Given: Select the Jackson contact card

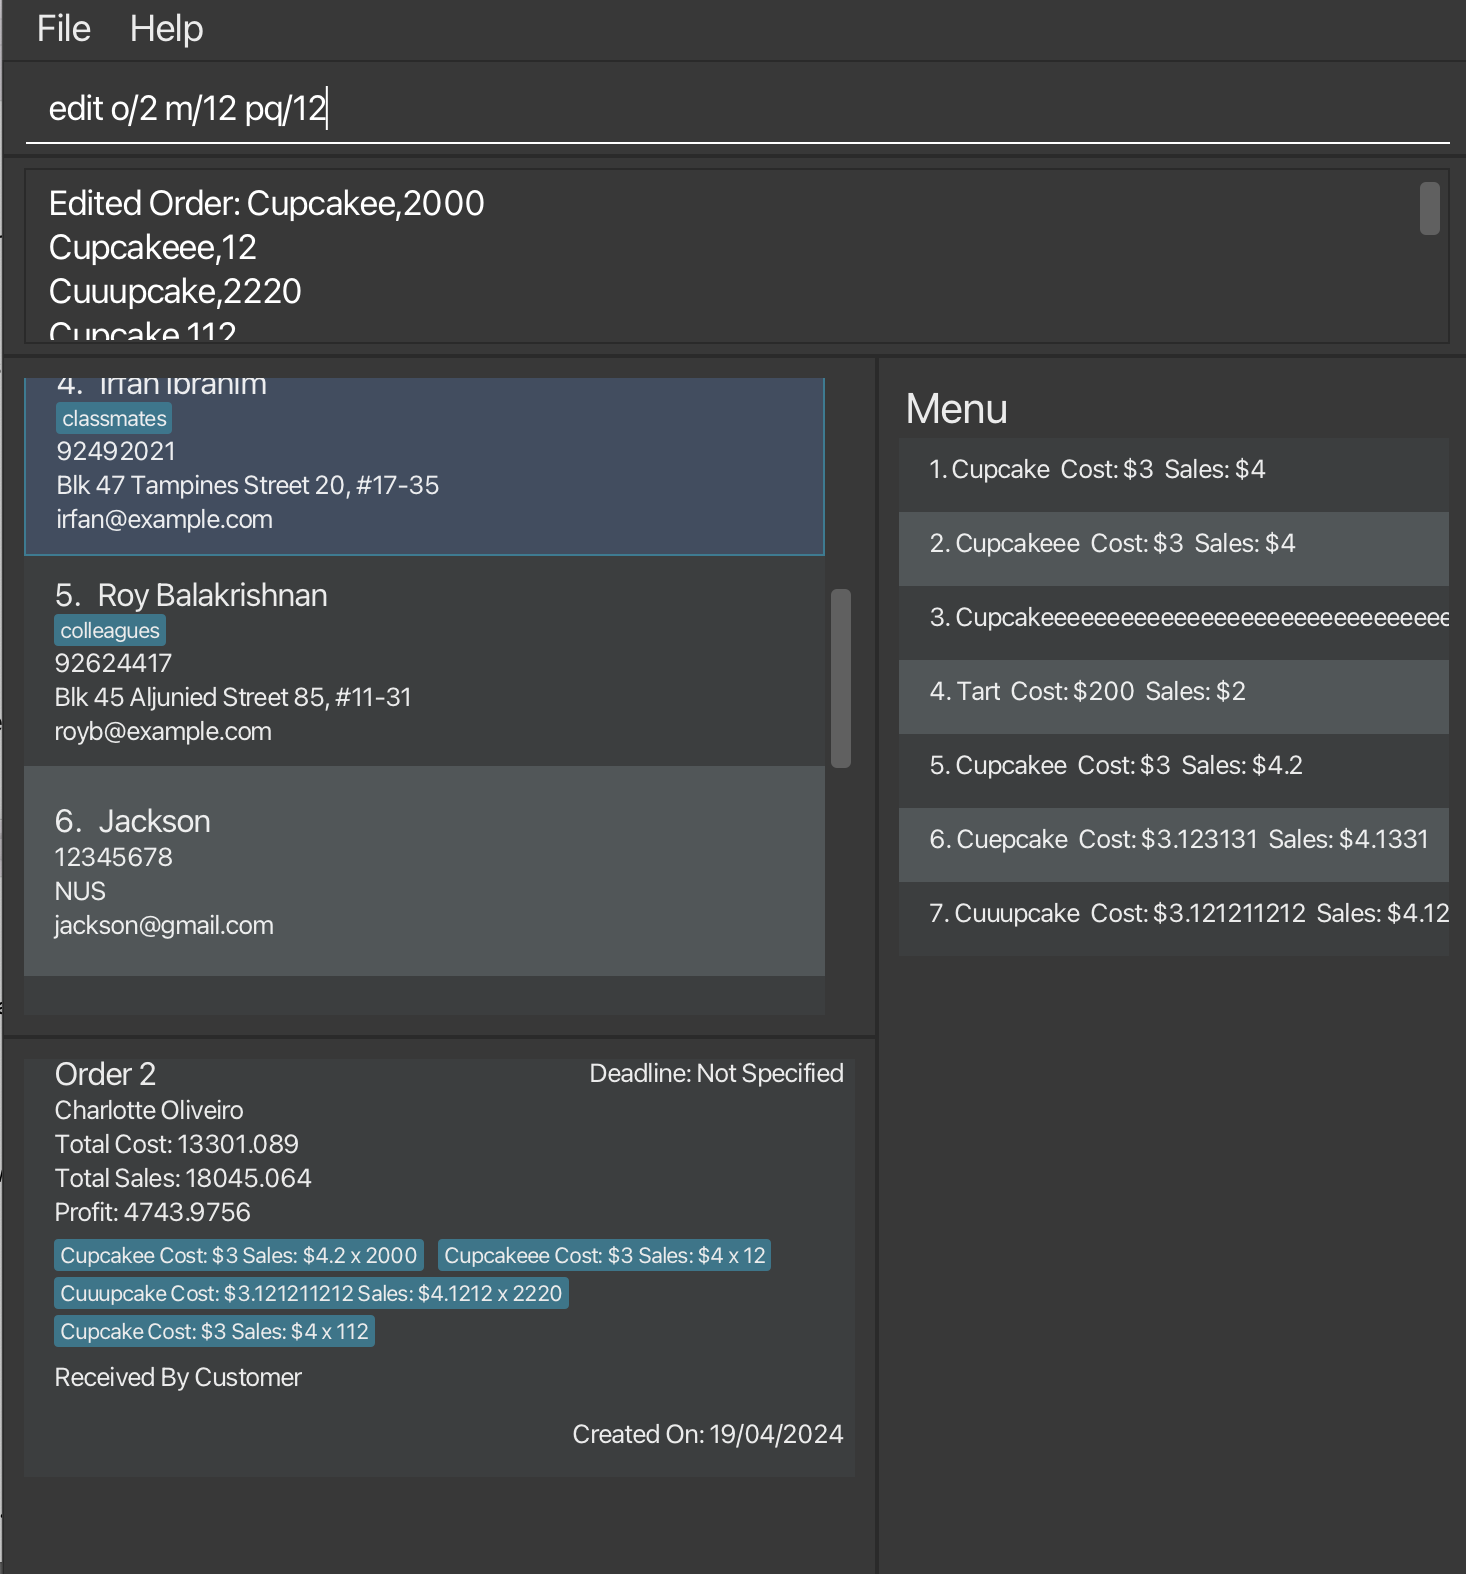Looking at the screenshot, I should tap(424, 871).
